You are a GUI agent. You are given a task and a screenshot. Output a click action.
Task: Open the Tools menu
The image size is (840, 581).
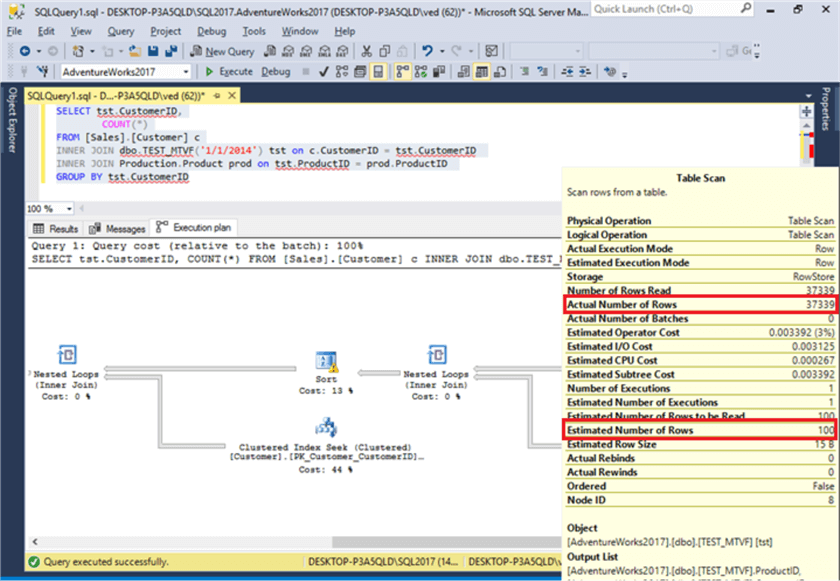tap(254, 31)
